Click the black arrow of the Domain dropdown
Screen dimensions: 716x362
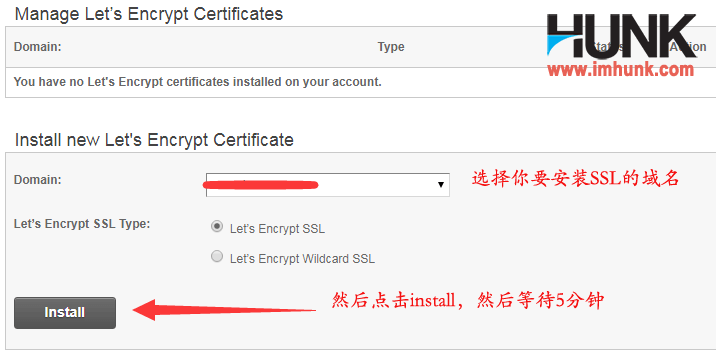pyautogui.click(x=441, y=185)
